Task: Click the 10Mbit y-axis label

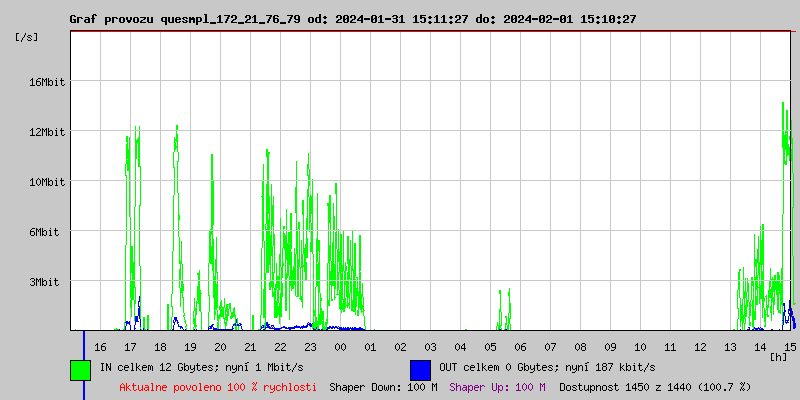Action: point(46,182)
